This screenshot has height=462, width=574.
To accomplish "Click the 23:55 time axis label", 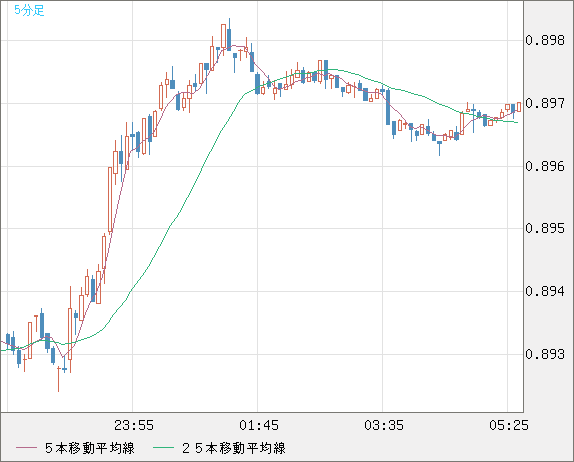I will click(134, 425).
